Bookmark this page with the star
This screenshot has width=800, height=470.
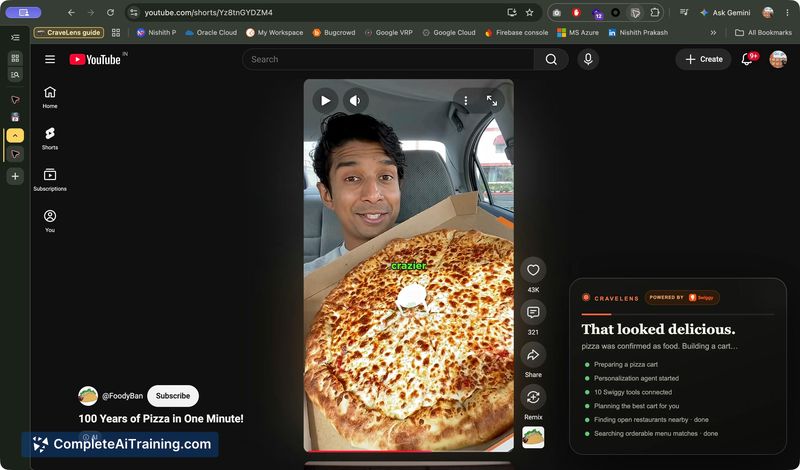[530, 12]
